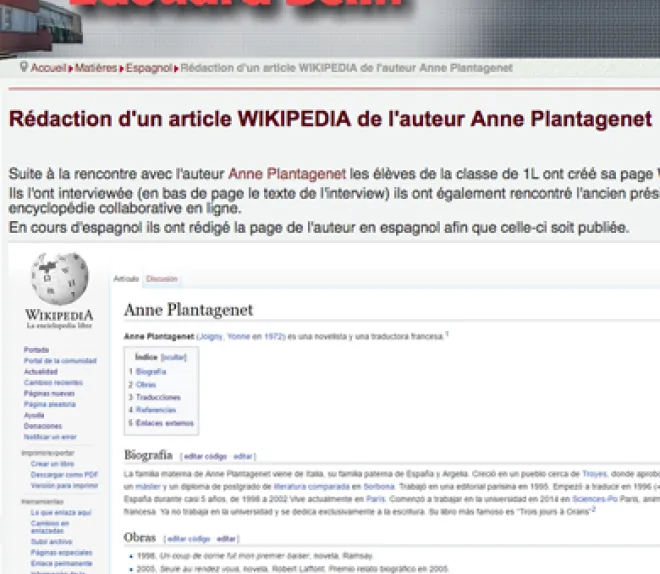Open Espagnol in the breadcrumb

point(149,68)
